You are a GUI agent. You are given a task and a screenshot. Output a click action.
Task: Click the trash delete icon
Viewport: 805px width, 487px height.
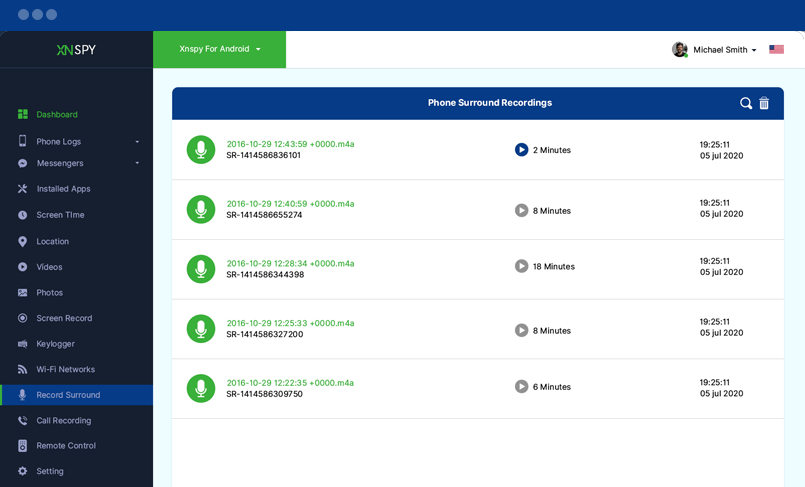[764, 103]
